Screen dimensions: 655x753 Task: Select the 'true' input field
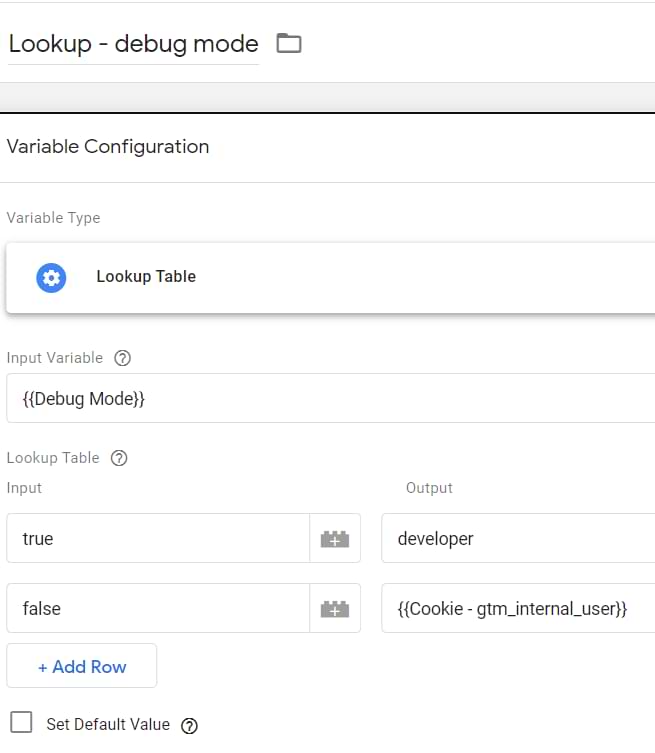158,539
